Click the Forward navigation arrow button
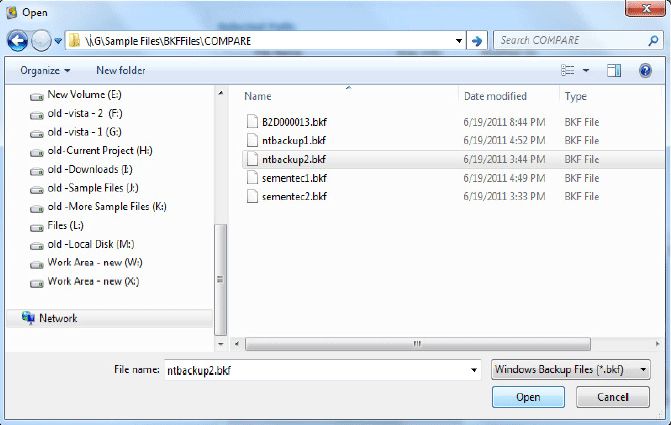Image resolution: width=671 pixels, height=425 pixels. click(41, 42)
